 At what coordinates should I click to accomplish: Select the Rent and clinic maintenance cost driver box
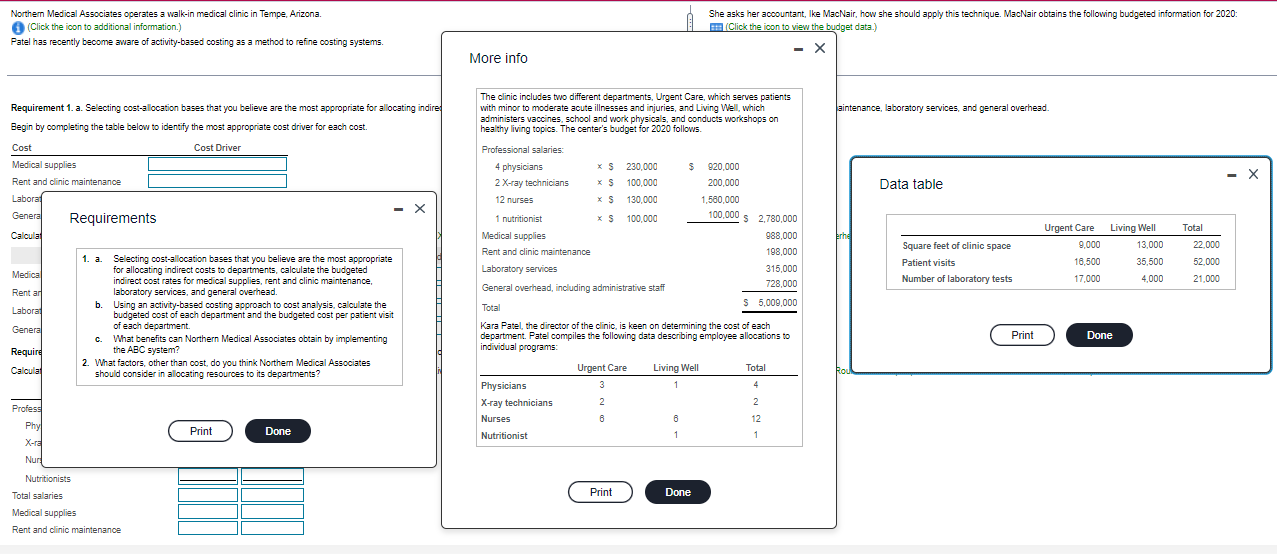[x=218, y=181]
